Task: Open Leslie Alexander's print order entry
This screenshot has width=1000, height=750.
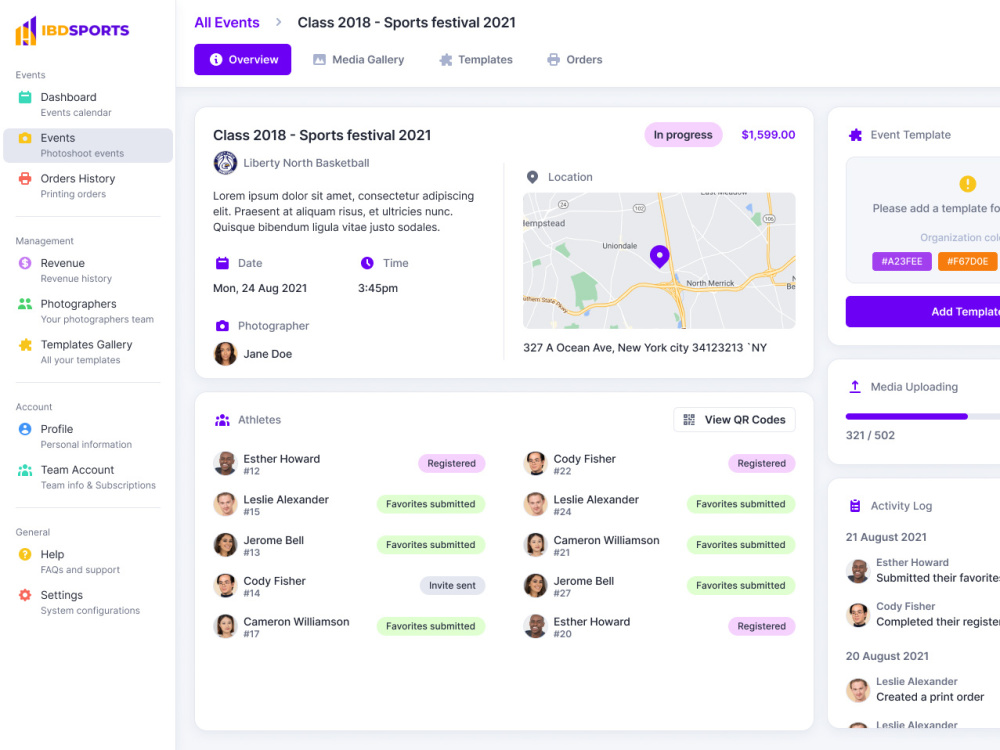Action: click(923, 690)
